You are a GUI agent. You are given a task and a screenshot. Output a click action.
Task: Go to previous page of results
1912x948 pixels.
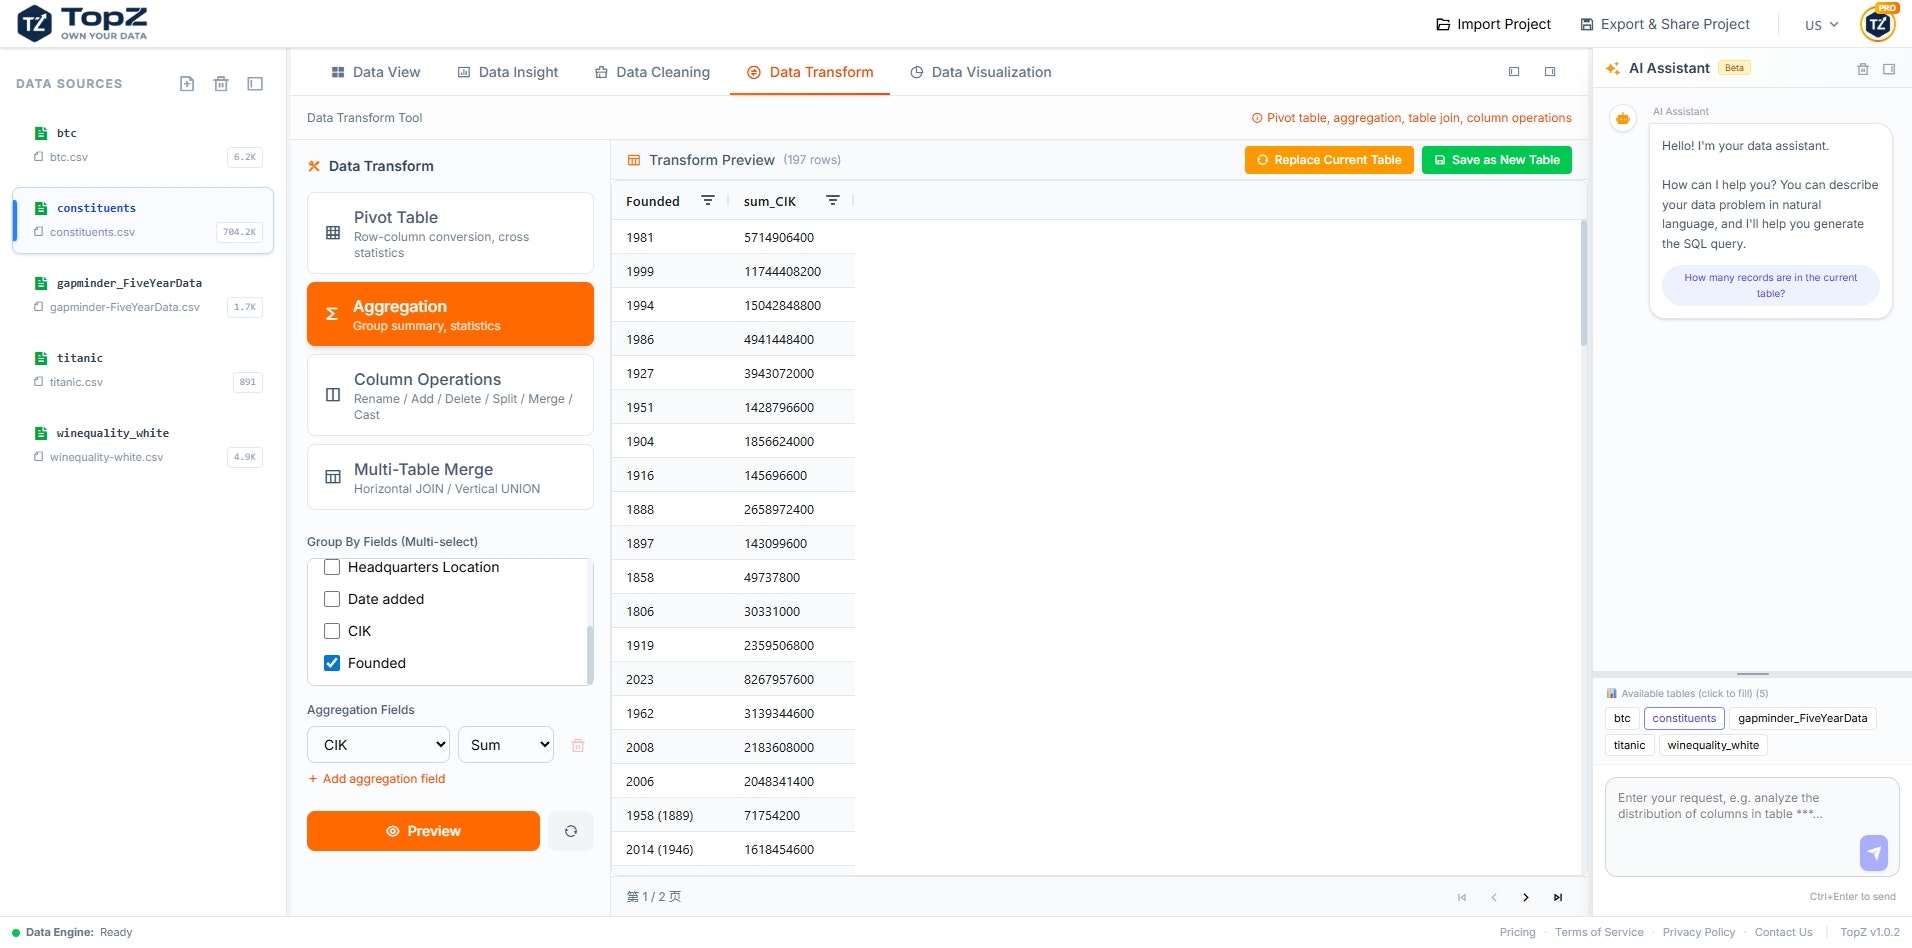click(x=1494, y=897)
